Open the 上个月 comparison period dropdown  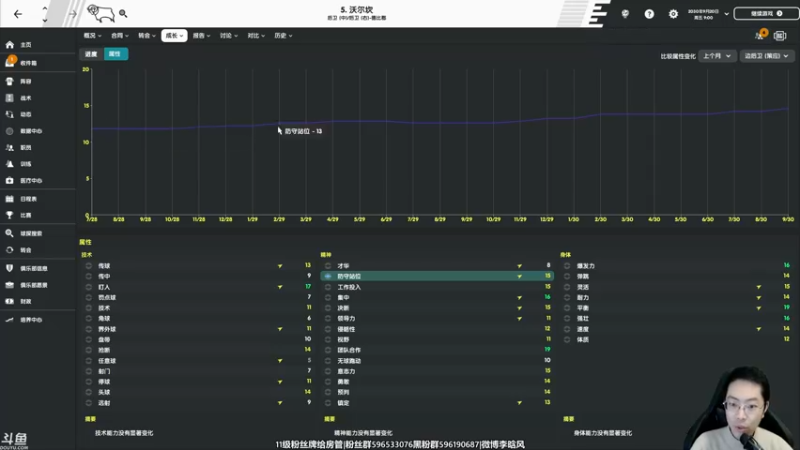coord(717,56)
